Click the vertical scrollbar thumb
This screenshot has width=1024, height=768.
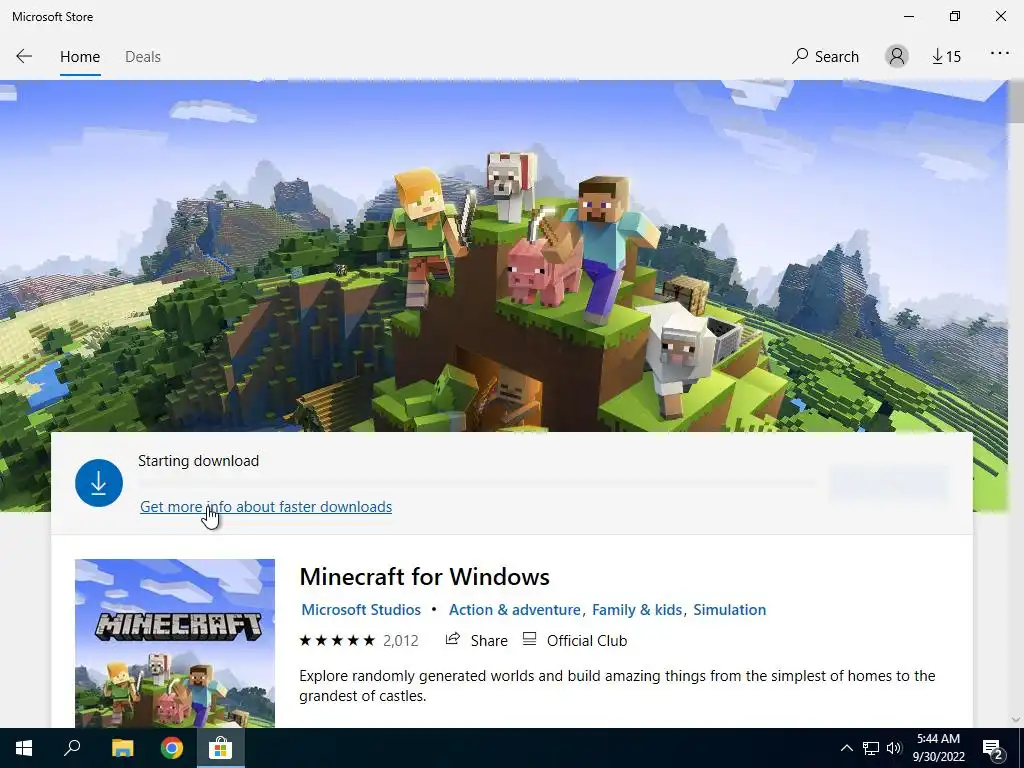click(1016, 102)
